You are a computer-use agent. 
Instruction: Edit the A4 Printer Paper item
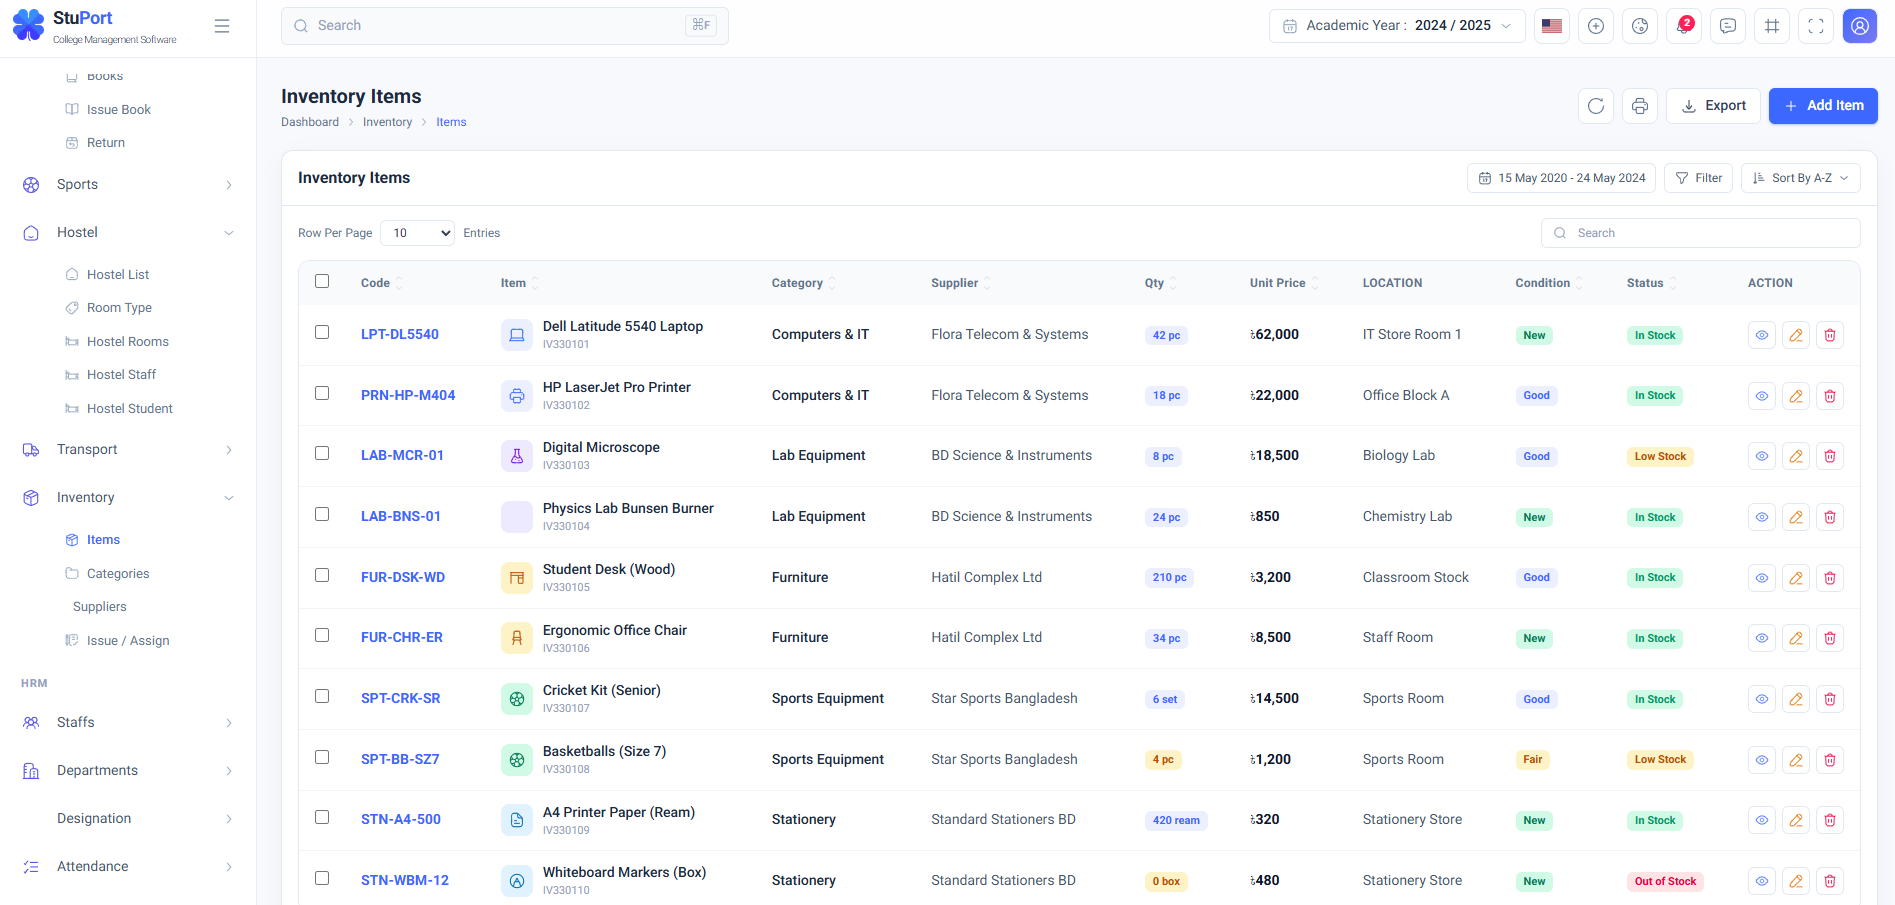click(x=1796, y=820)
